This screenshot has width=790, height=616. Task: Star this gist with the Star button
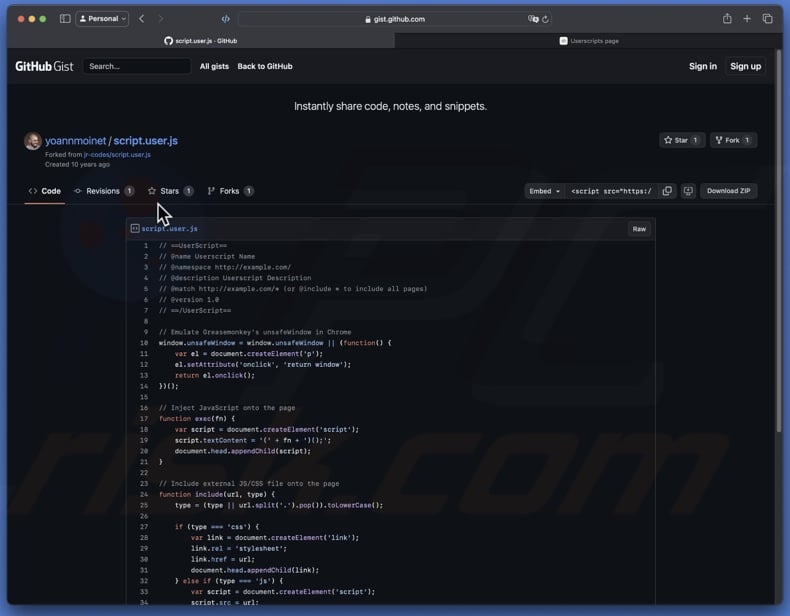[x=682, y=141]
